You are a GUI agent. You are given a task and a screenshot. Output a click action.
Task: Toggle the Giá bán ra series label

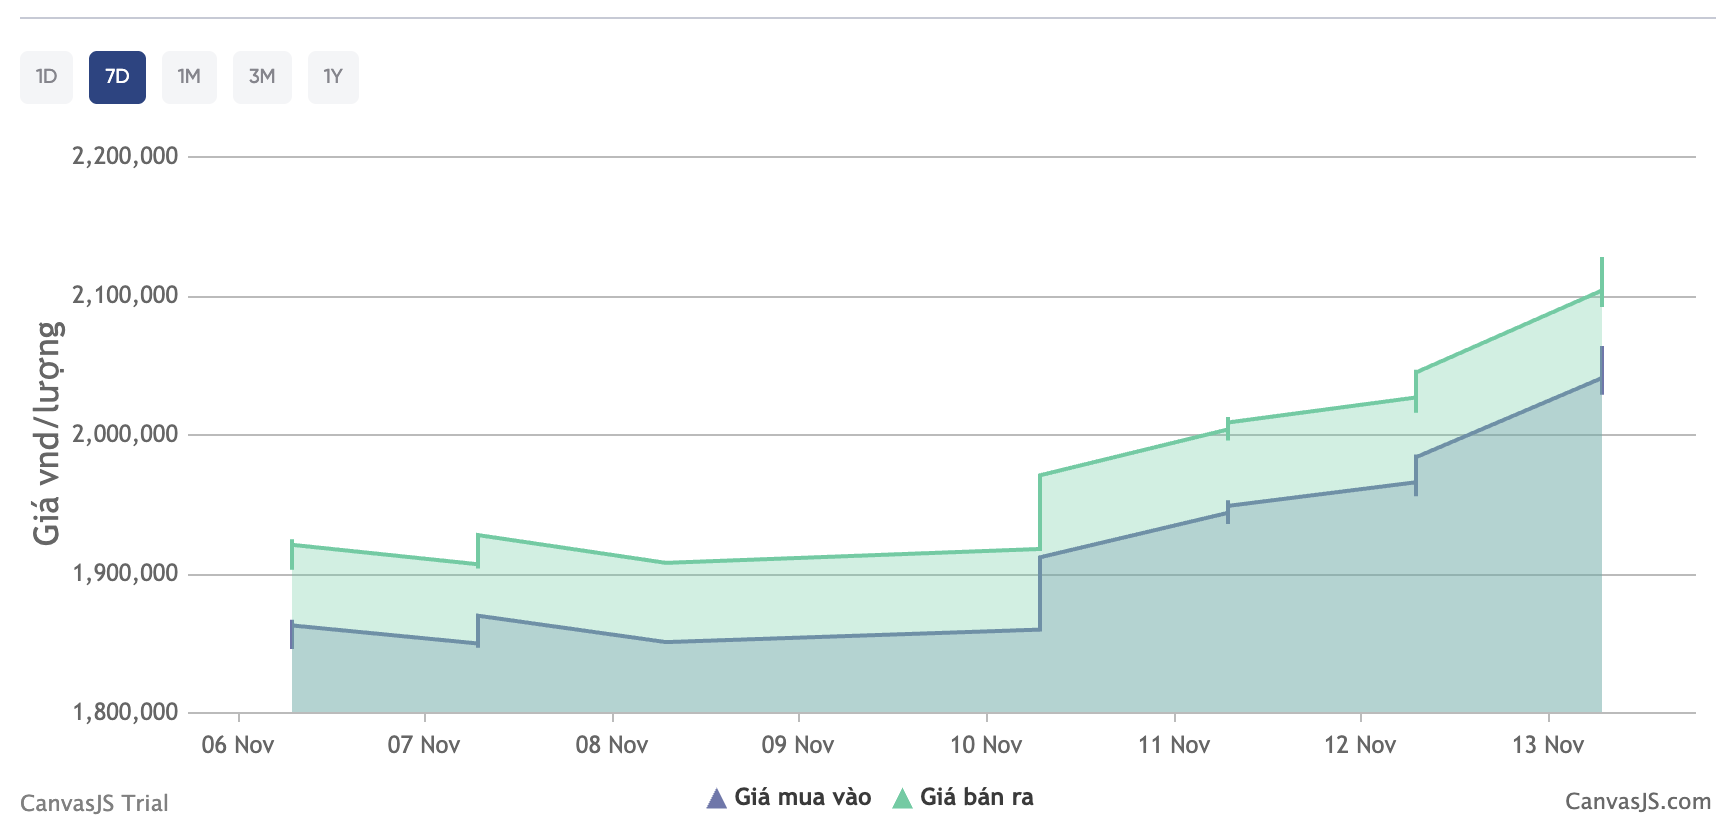coord(976,797)
